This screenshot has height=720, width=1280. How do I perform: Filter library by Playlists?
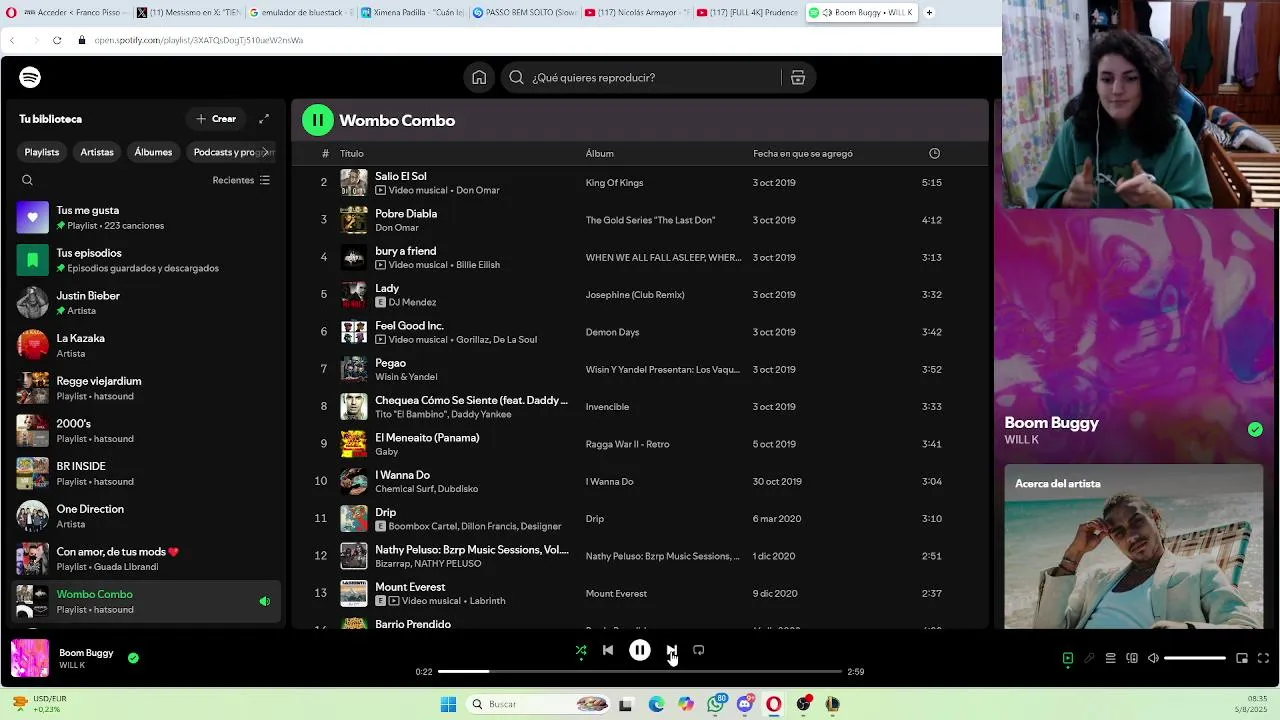(x=42, y=152)
